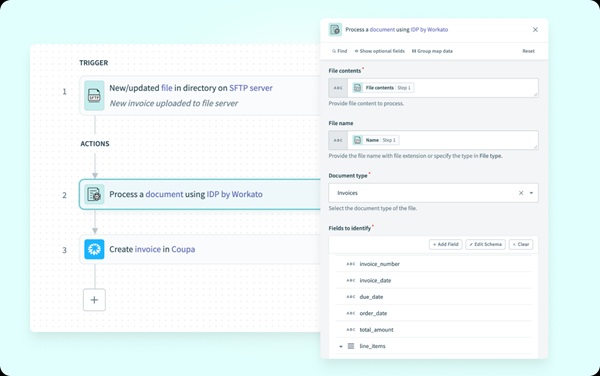Viewport: 600px width, 376px height.
Task: Click the document link in panel header
Action: pyautogui.click(x=382, y=29)
